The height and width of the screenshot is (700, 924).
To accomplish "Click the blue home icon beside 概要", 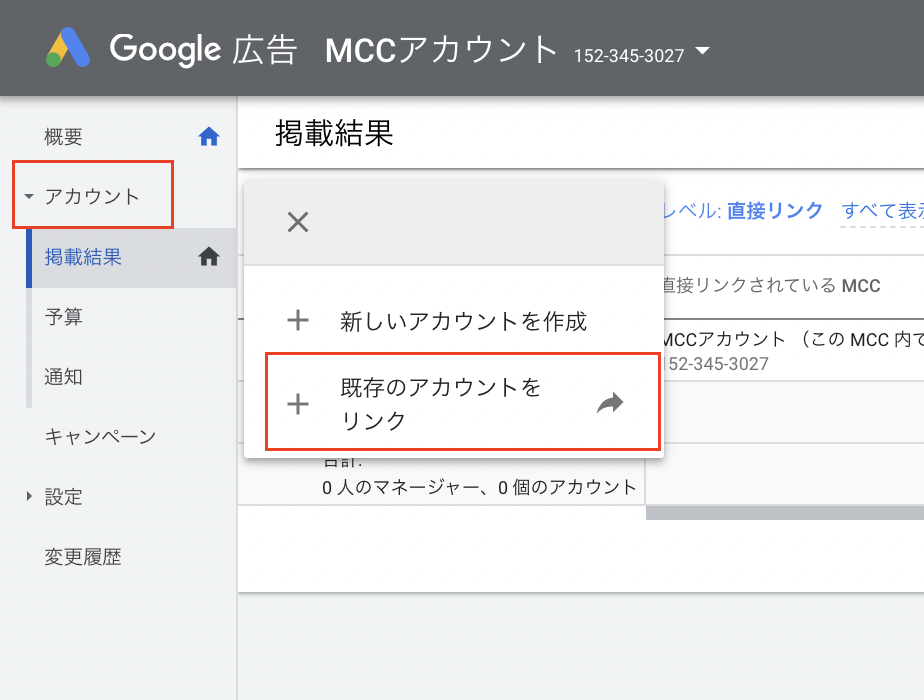I will click(x=209, y=137).
